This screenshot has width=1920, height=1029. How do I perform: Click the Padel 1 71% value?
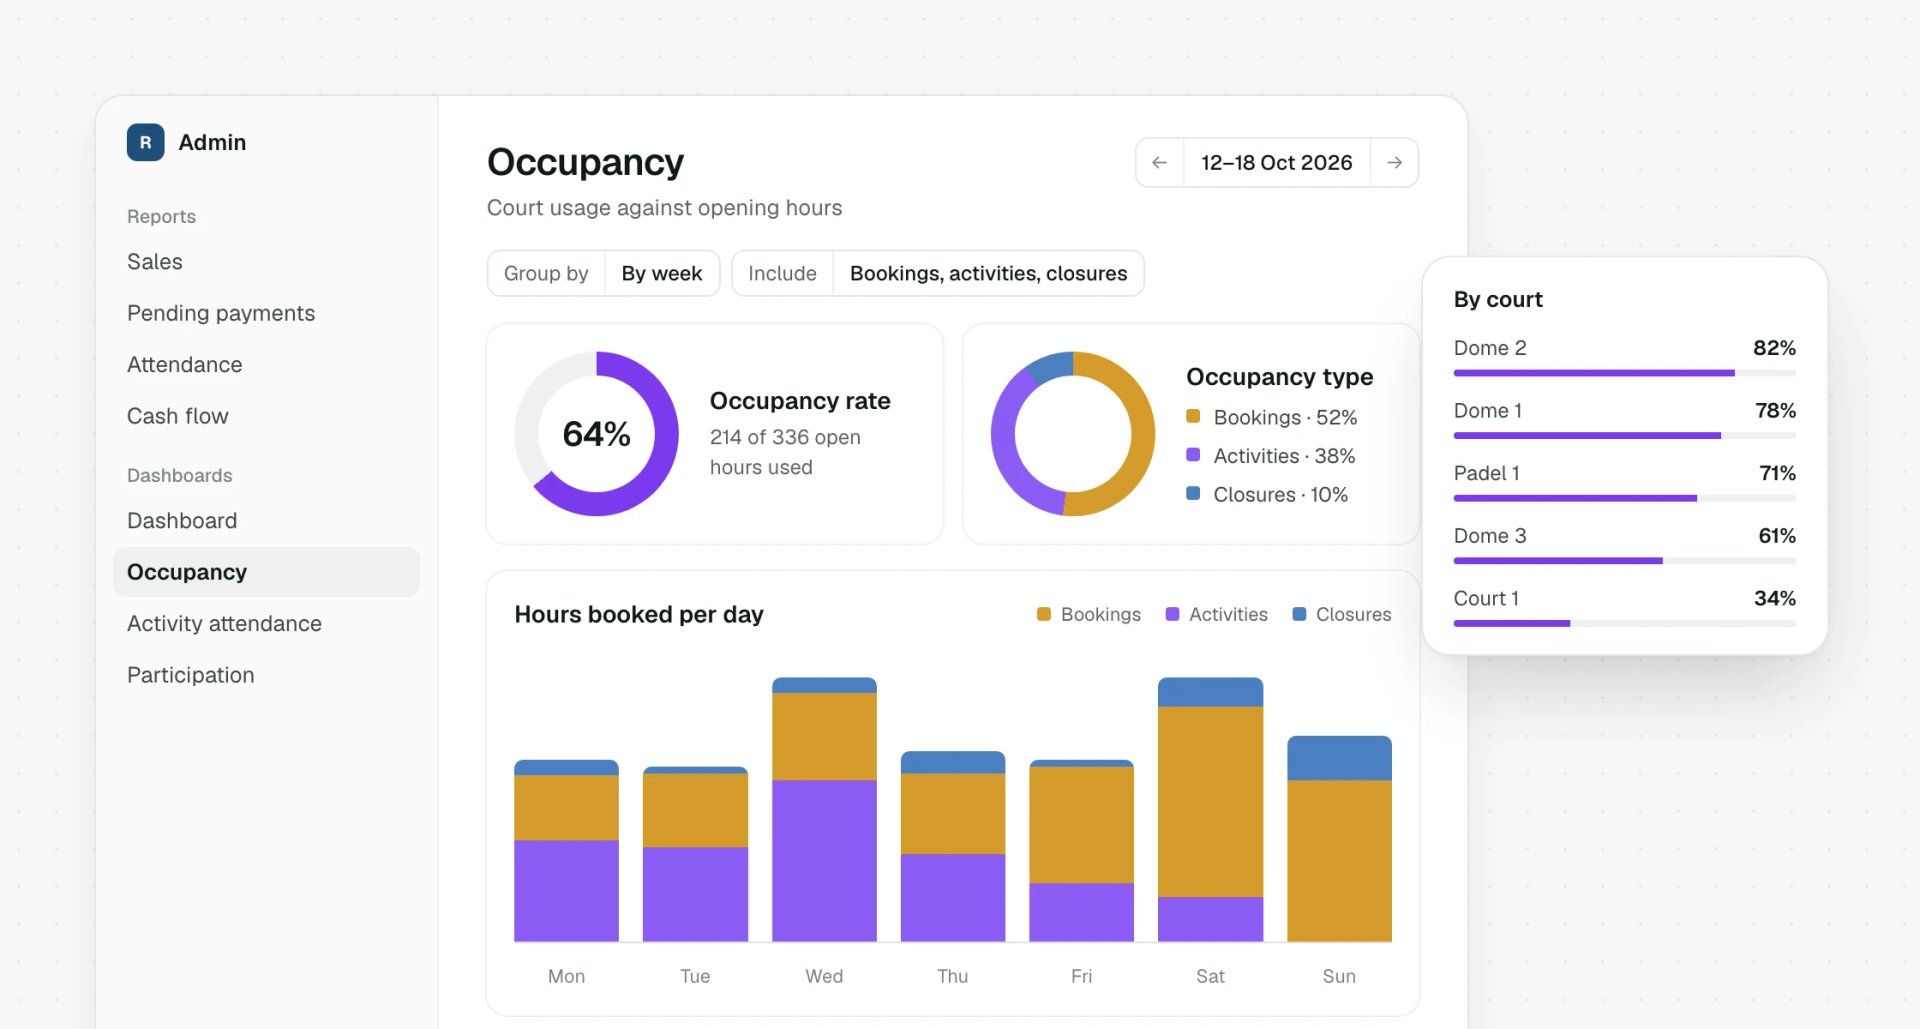(1777, 473)
